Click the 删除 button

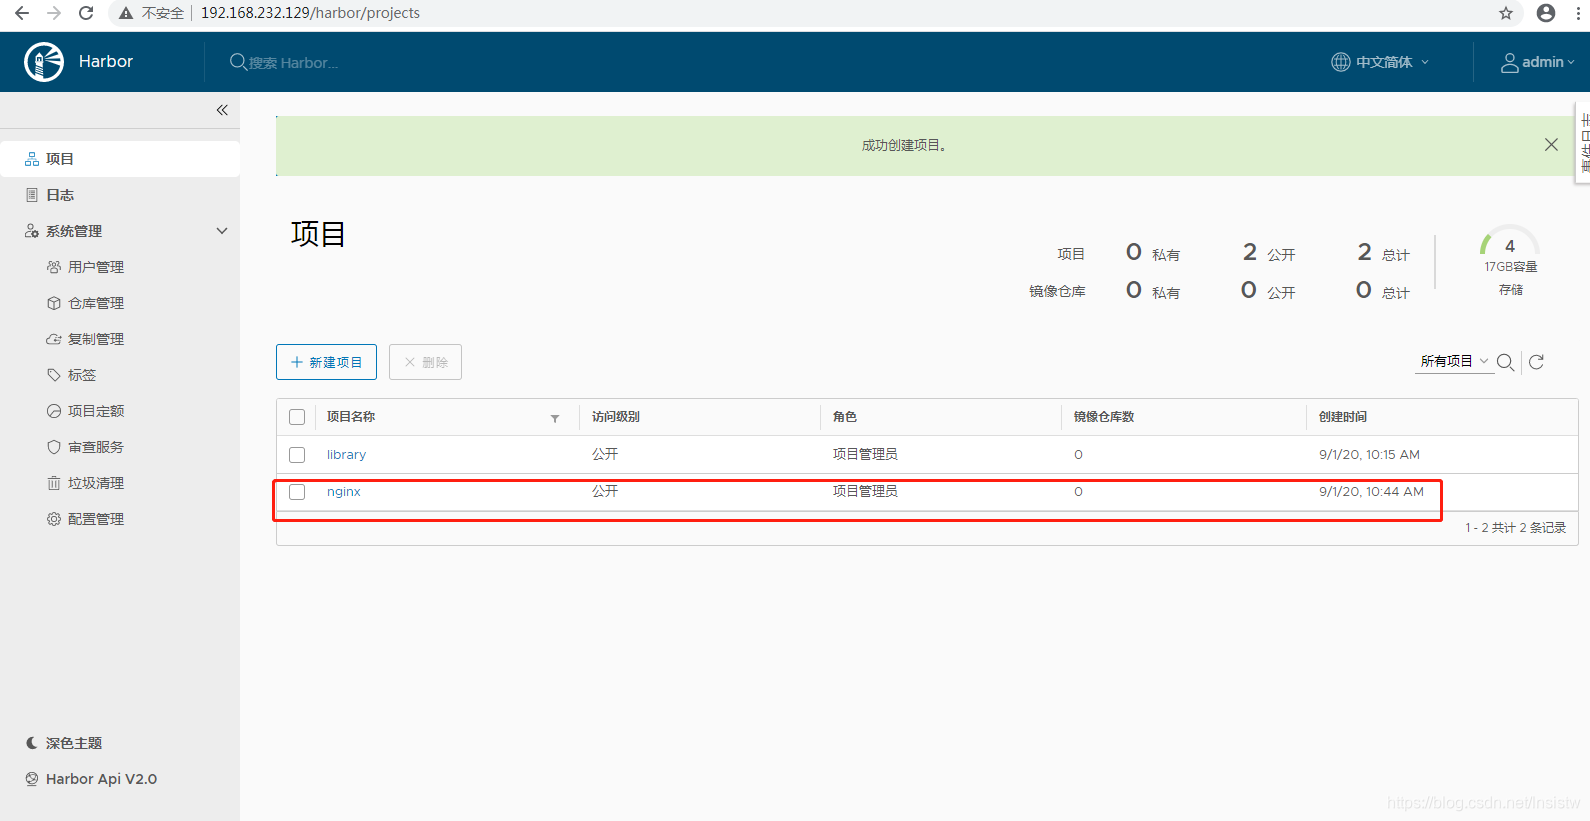tap(425, 362)
